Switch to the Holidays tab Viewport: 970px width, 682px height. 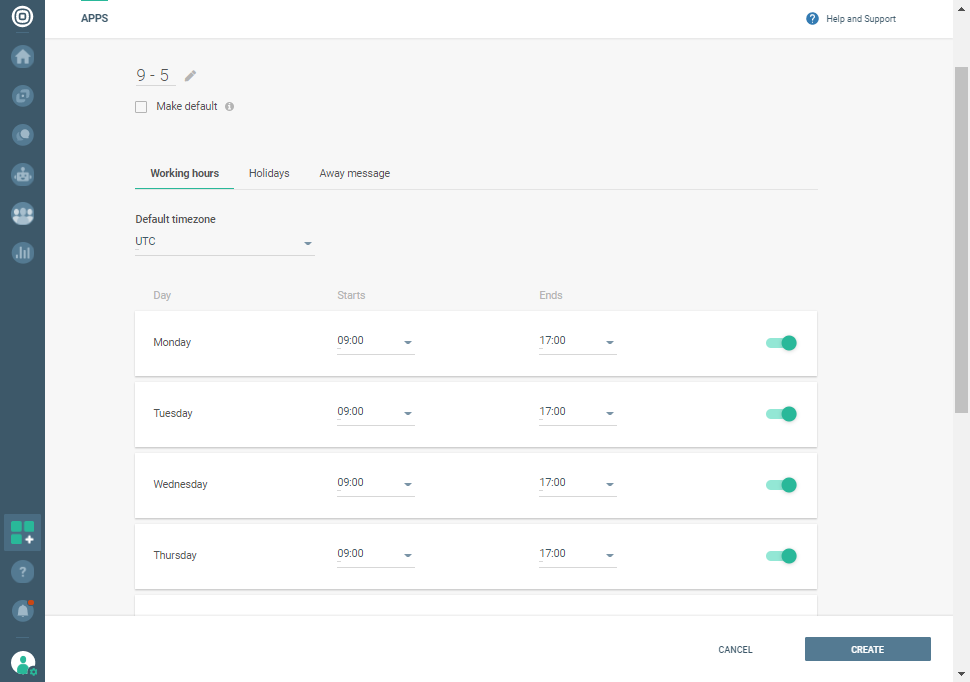pyautogui.click(x=269, y=173)
